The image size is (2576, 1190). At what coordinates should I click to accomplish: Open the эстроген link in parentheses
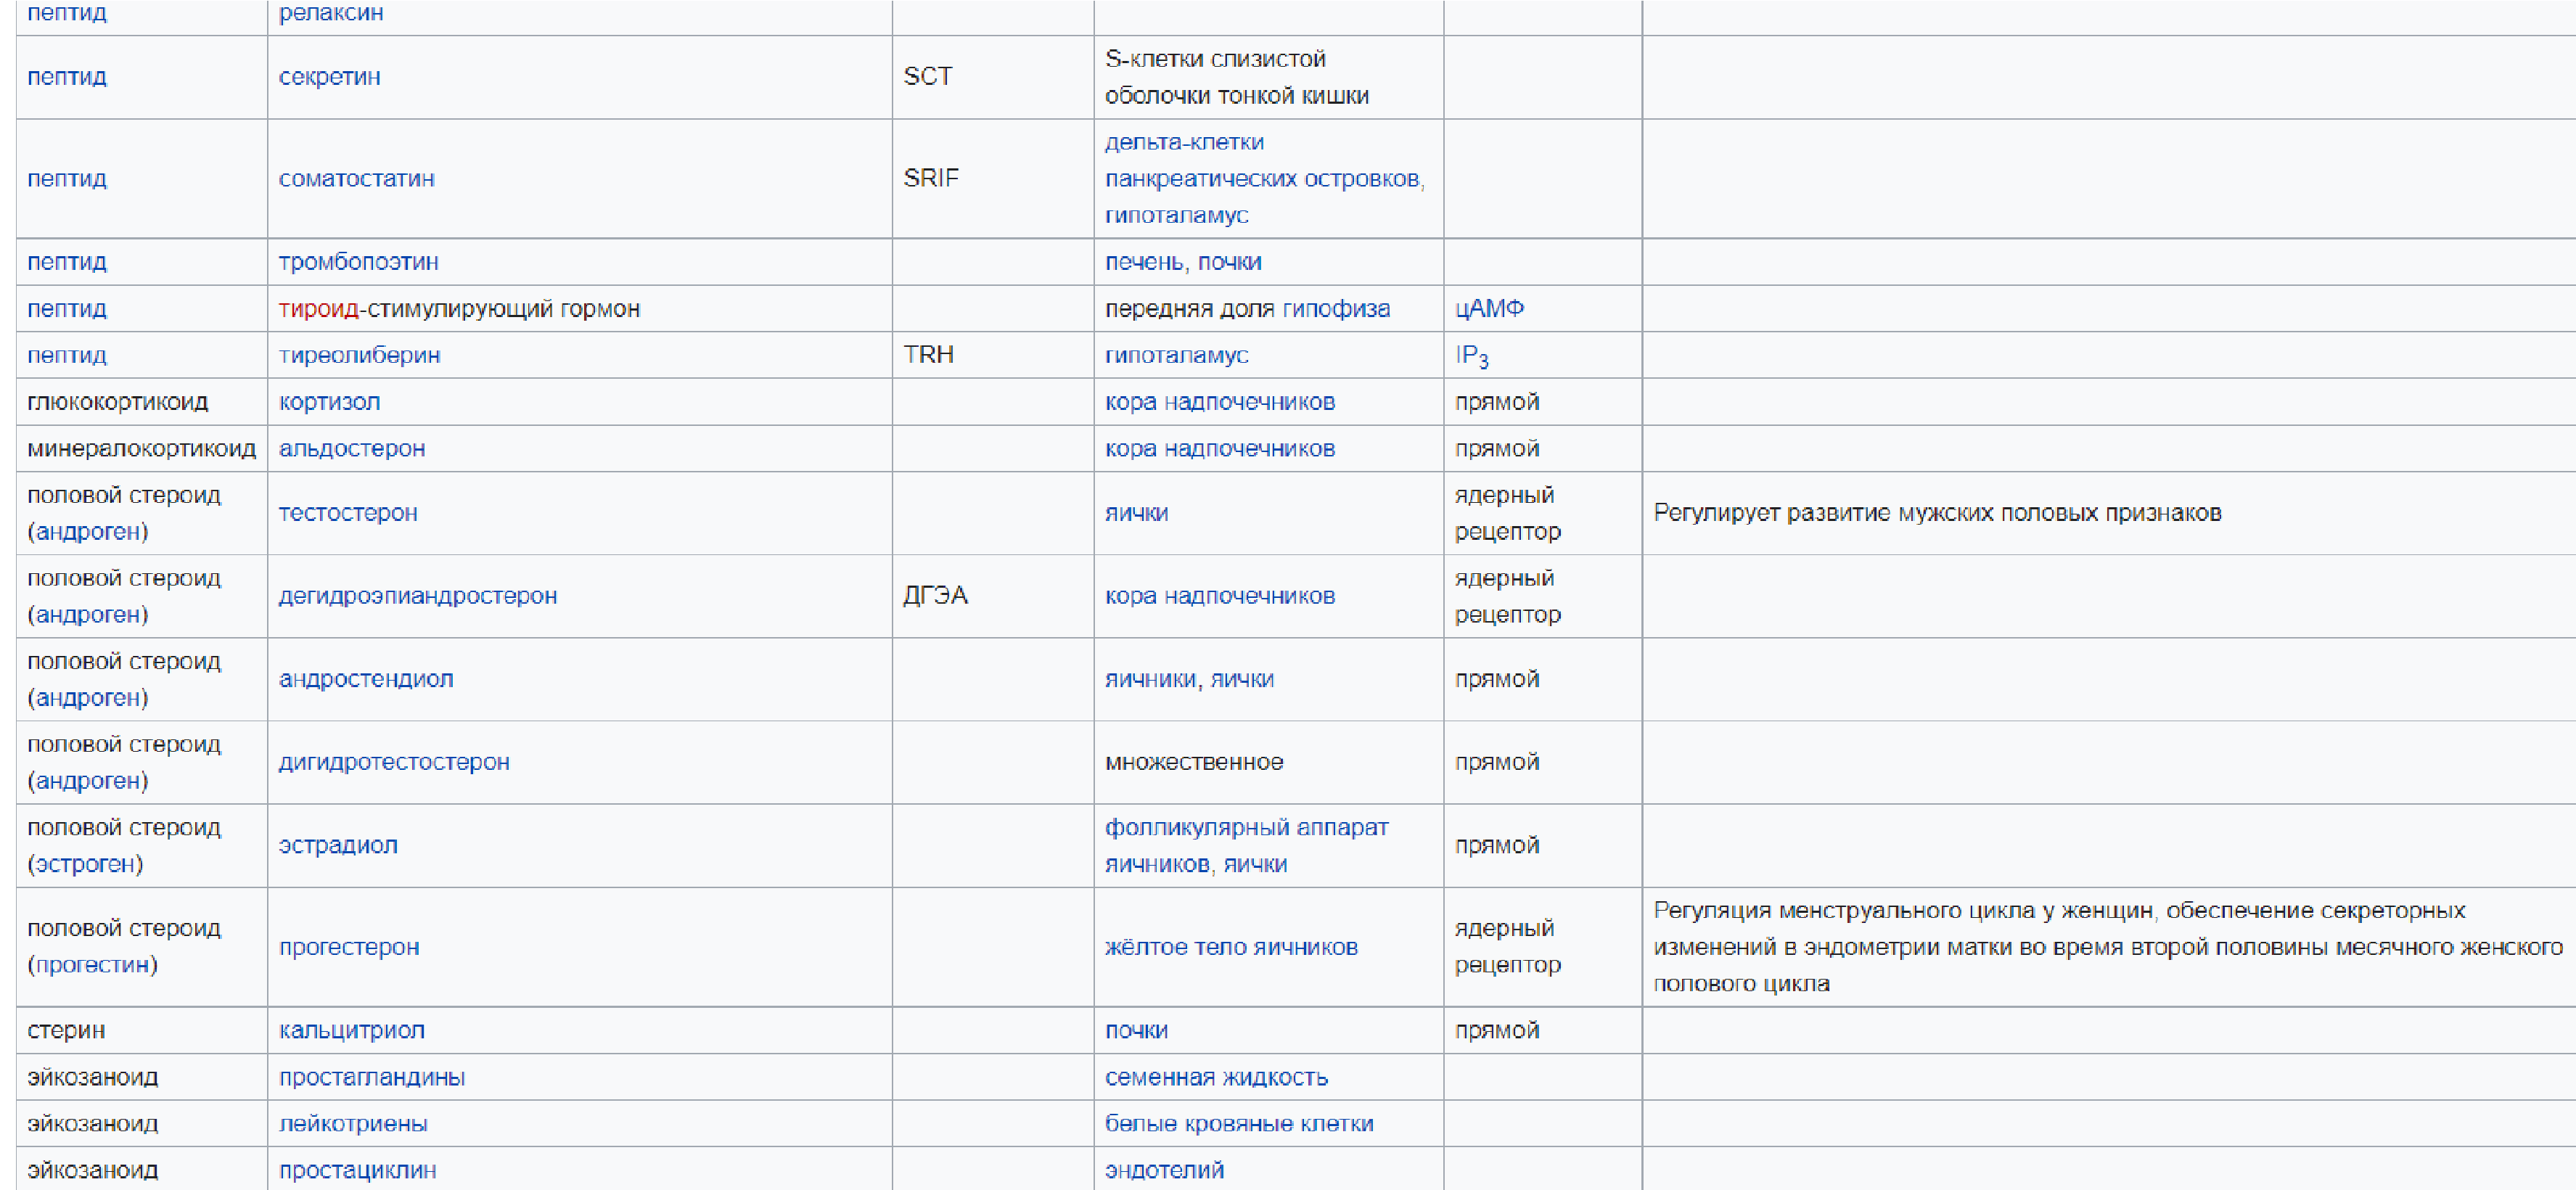(x=85, y=864)
